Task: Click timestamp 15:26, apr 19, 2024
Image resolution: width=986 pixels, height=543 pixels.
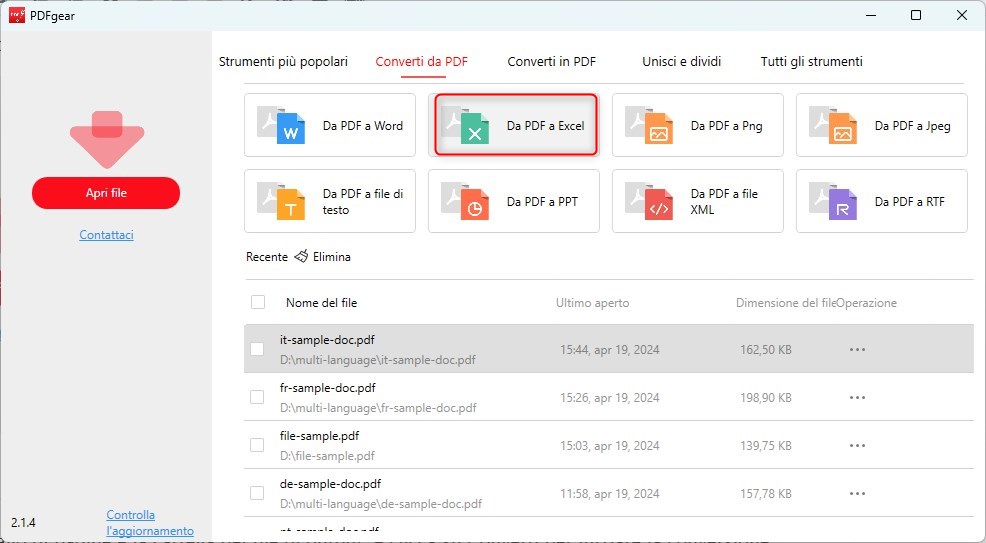Action: point(609,397)
